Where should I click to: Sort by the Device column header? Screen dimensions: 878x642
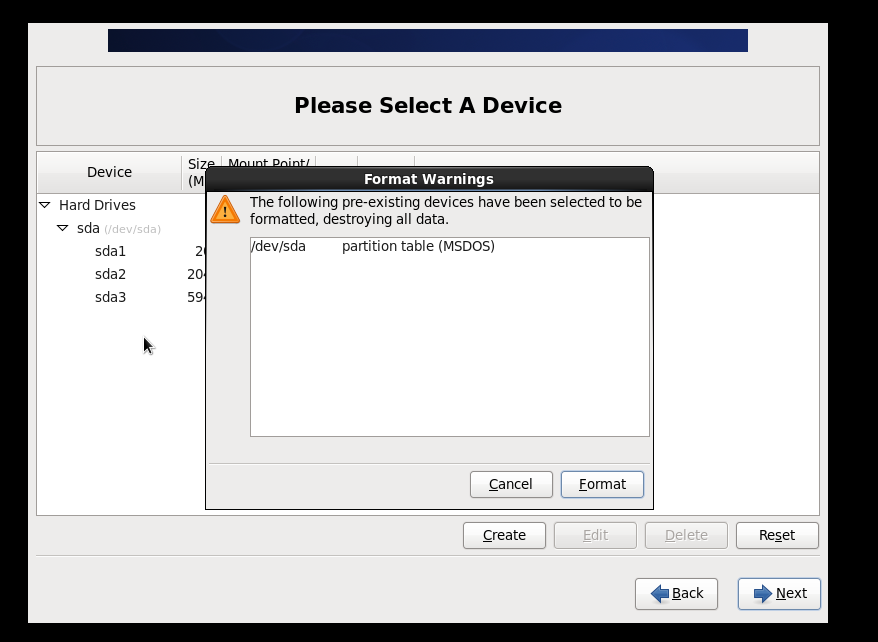[109, 172]
